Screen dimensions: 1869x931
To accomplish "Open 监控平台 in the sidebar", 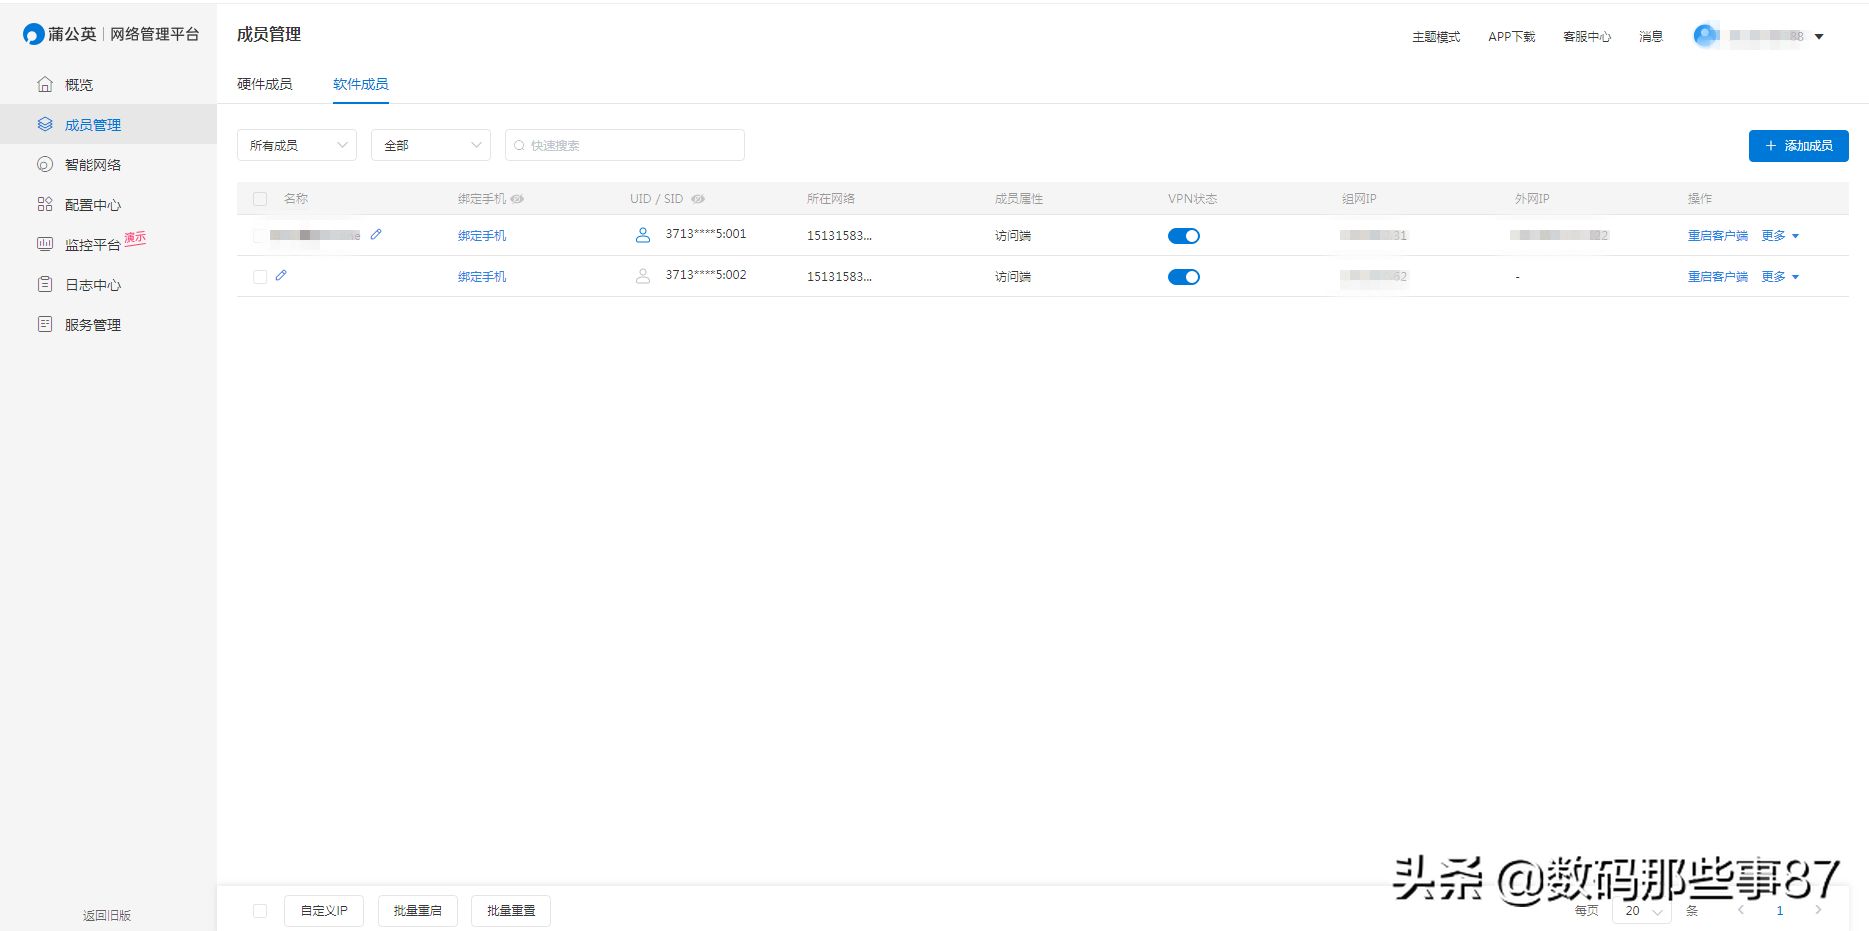I will (x=92, y=245).
